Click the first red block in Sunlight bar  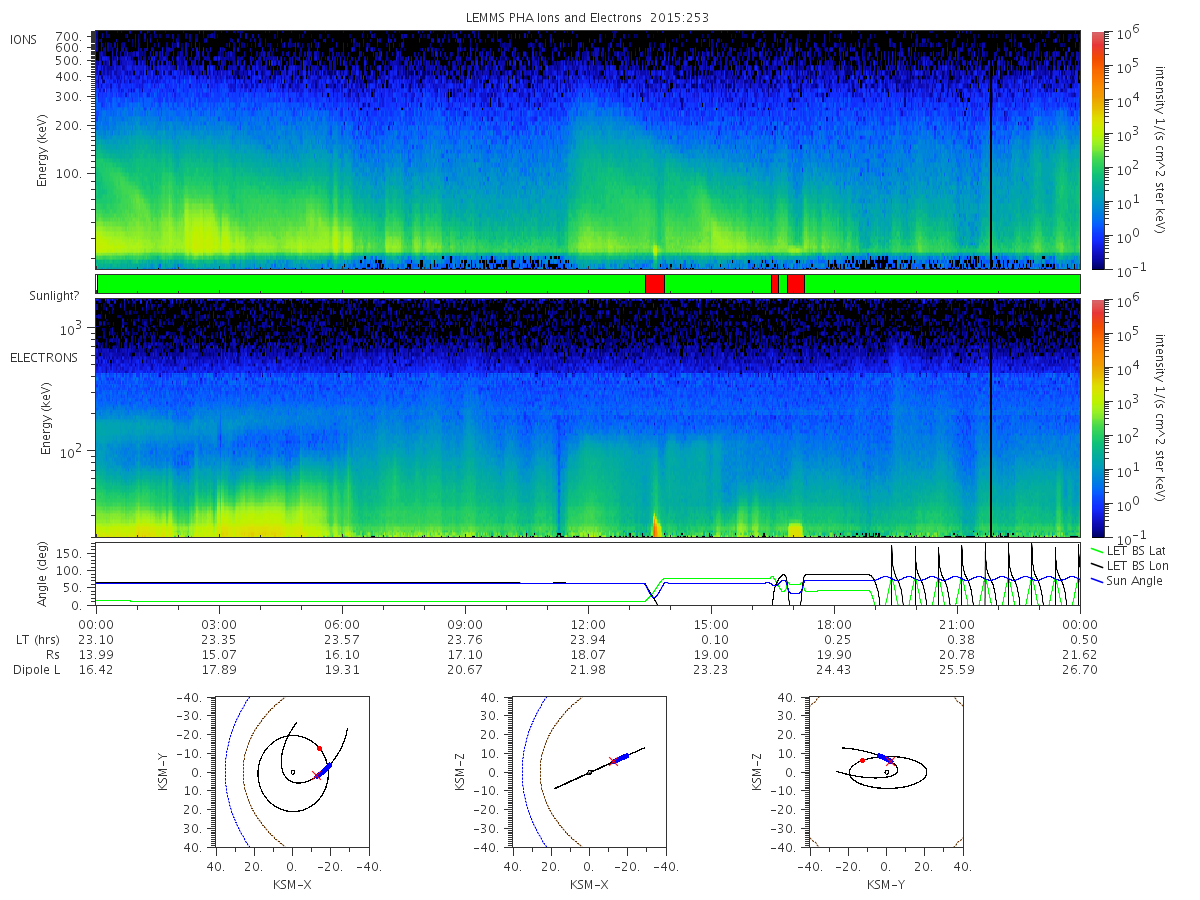tap(655, 284)
